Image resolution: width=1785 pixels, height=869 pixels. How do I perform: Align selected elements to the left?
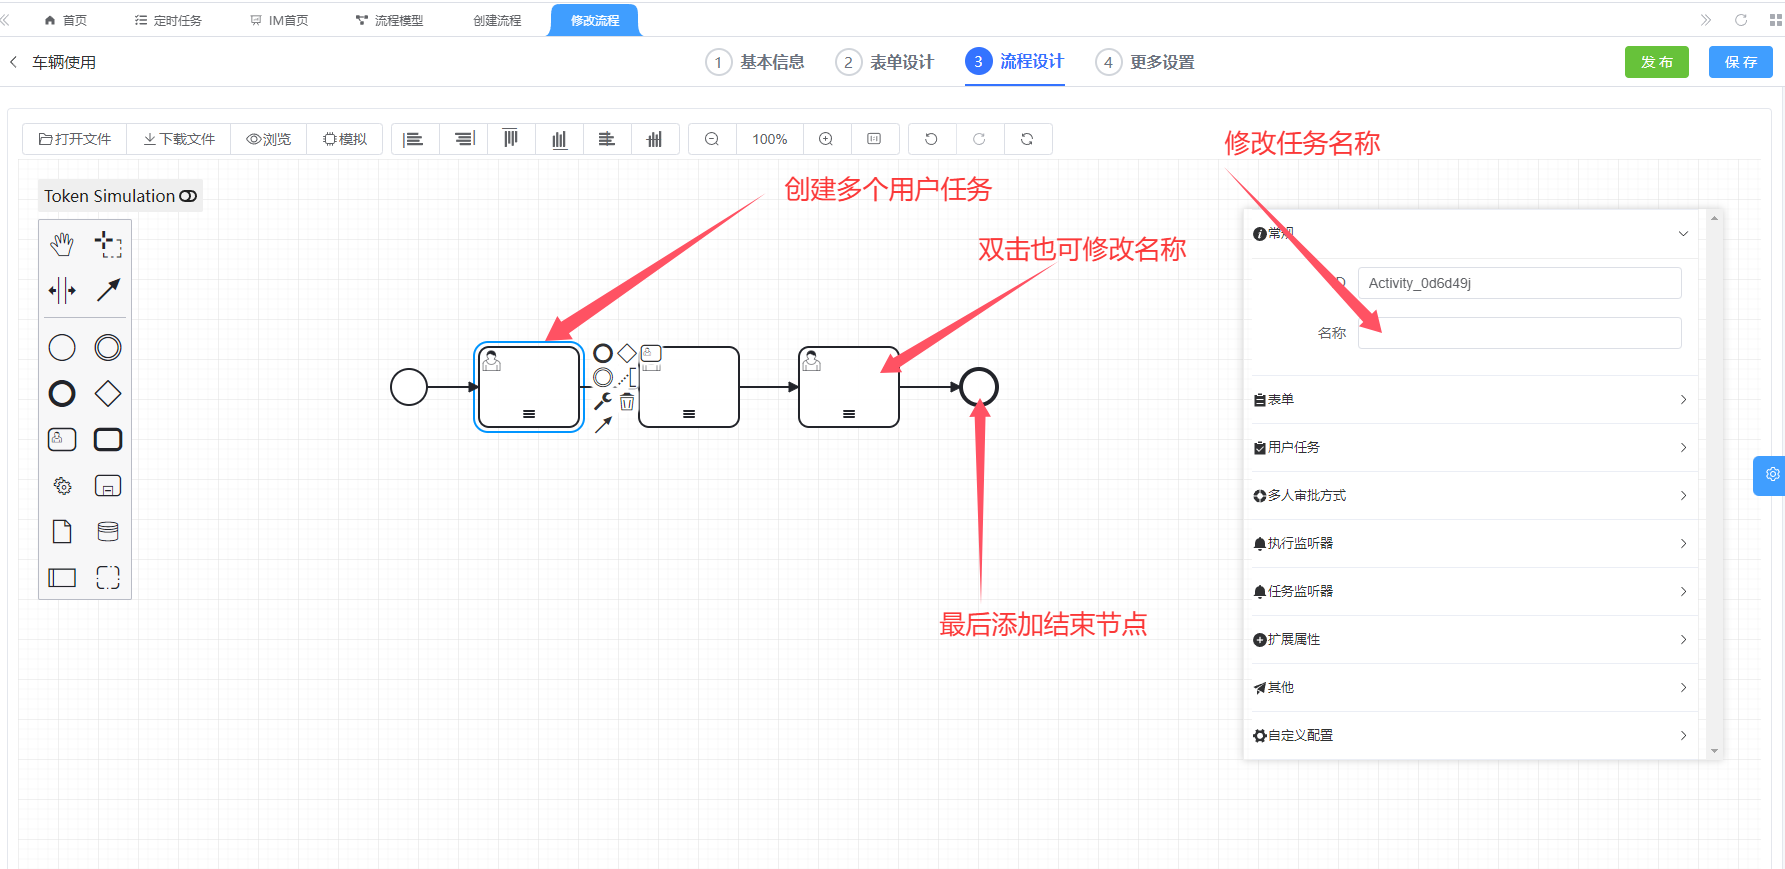[x=414, y=139]
